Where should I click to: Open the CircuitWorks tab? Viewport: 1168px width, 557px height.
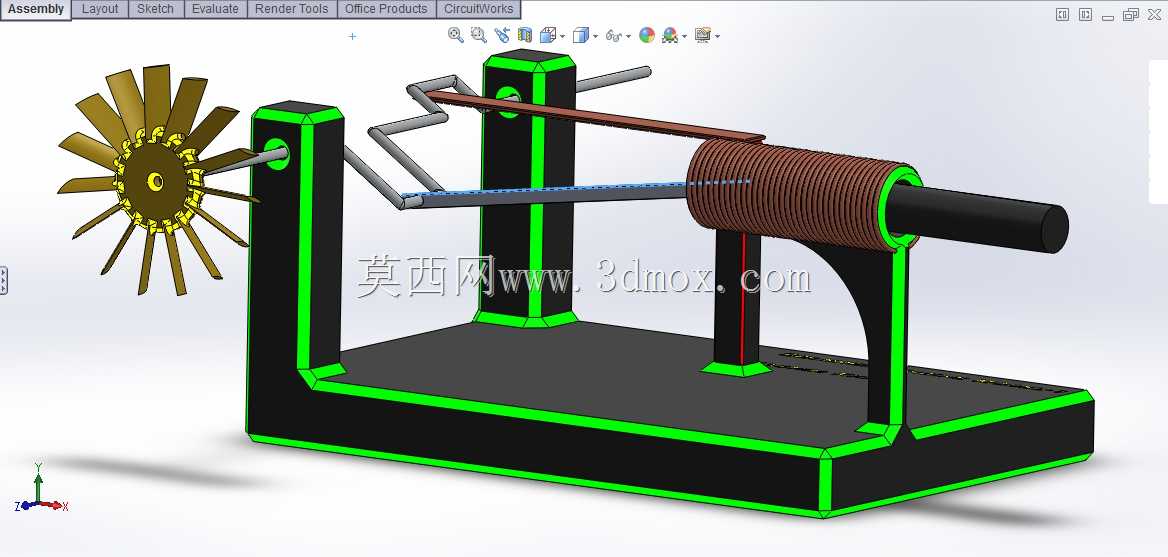click(x=478, y=9)
